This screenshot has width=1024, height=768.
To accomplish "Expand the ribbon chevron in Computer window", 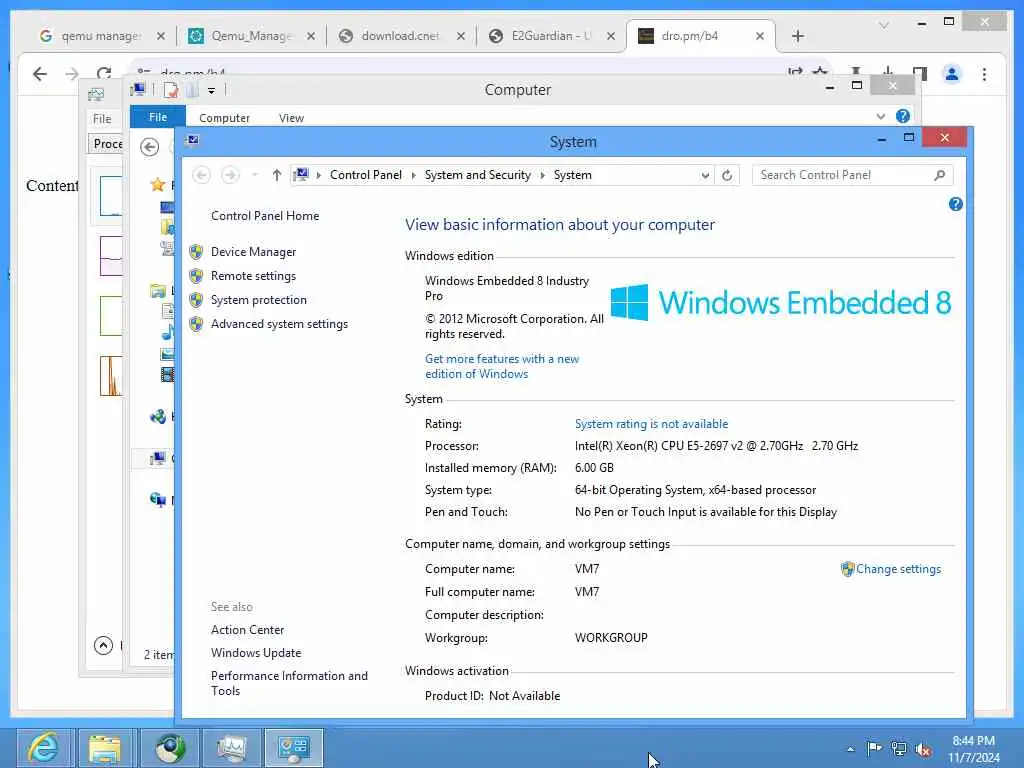I will point(880,116).
